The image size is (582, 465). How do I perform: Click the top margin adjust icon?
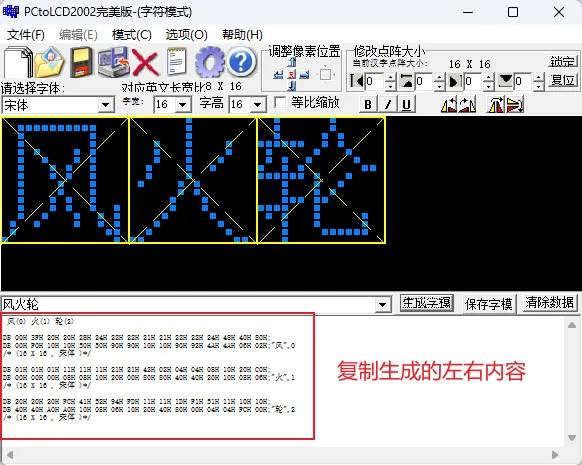tap(406, 81)
